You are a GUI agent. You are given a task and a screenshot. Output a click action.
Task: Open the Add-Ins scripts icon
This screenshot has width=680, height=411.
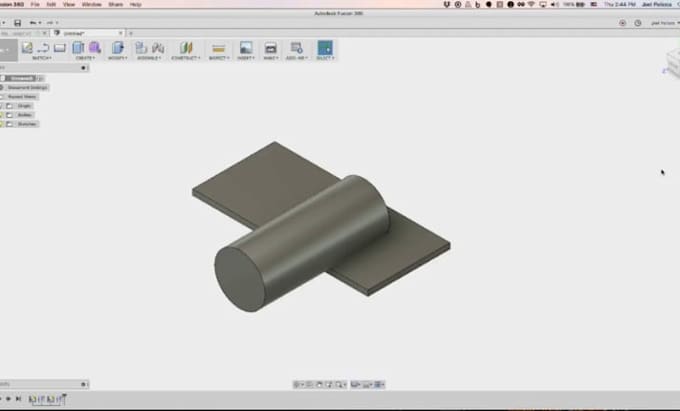pyautogui.click(x=297, y=48)
